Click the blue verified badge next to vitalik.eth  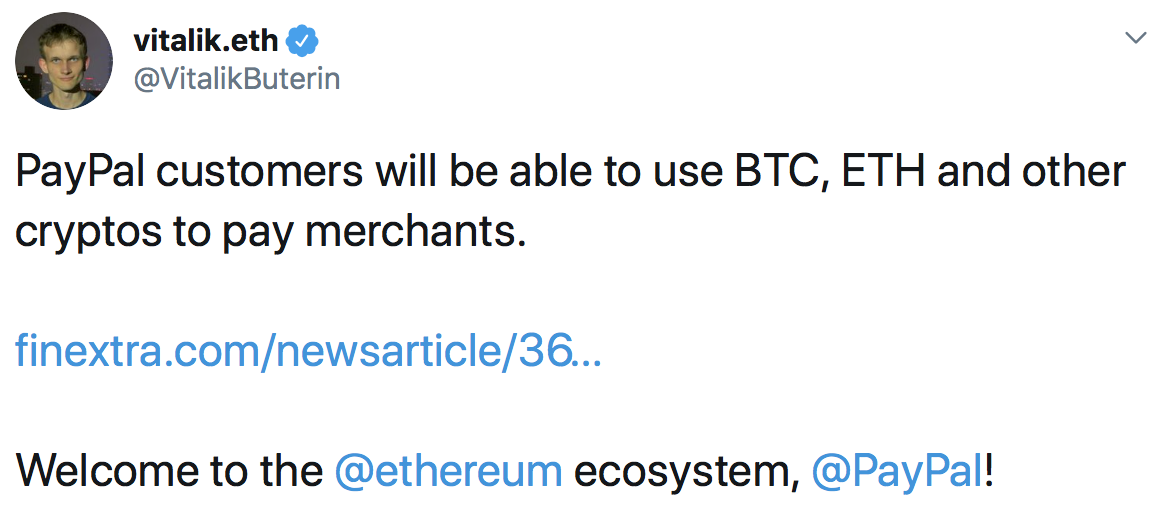pyautogui.click(x=303, y=40)
